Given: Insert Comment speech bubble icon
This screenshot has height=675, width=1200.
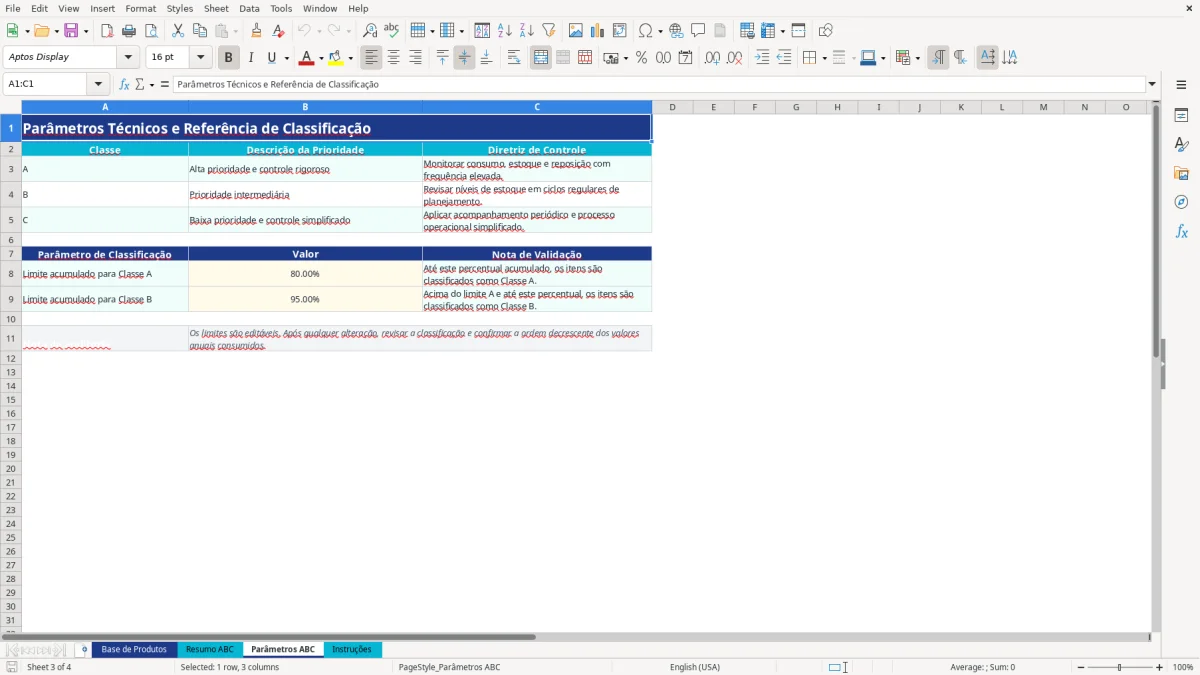Looking at the screenshot, I should pyautogui.click(x=698, y=31).
